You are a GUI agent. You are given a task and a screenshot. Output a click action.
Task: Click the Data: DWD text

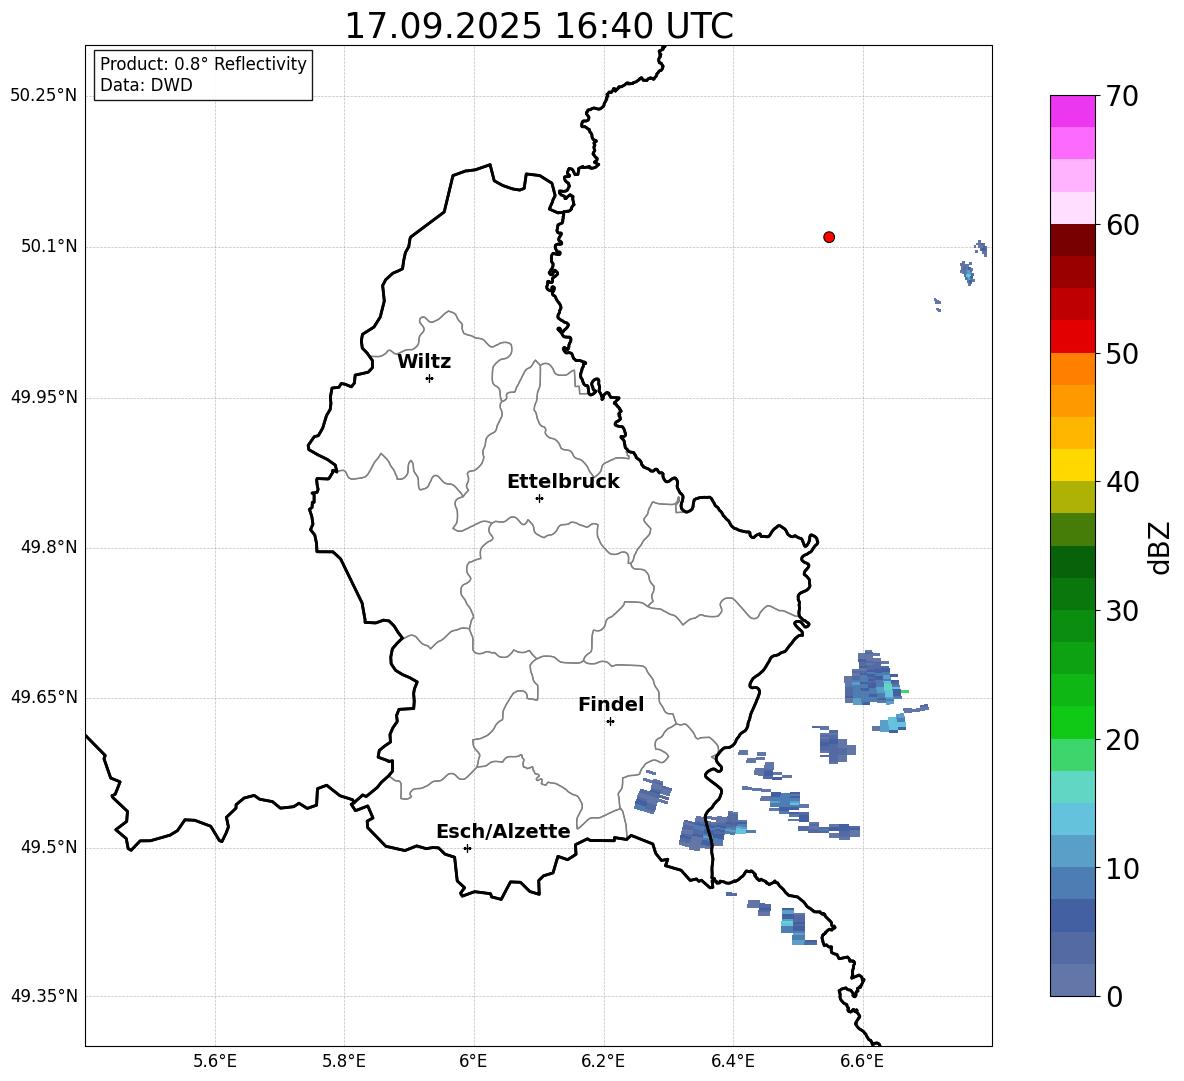tap(146, 85)
